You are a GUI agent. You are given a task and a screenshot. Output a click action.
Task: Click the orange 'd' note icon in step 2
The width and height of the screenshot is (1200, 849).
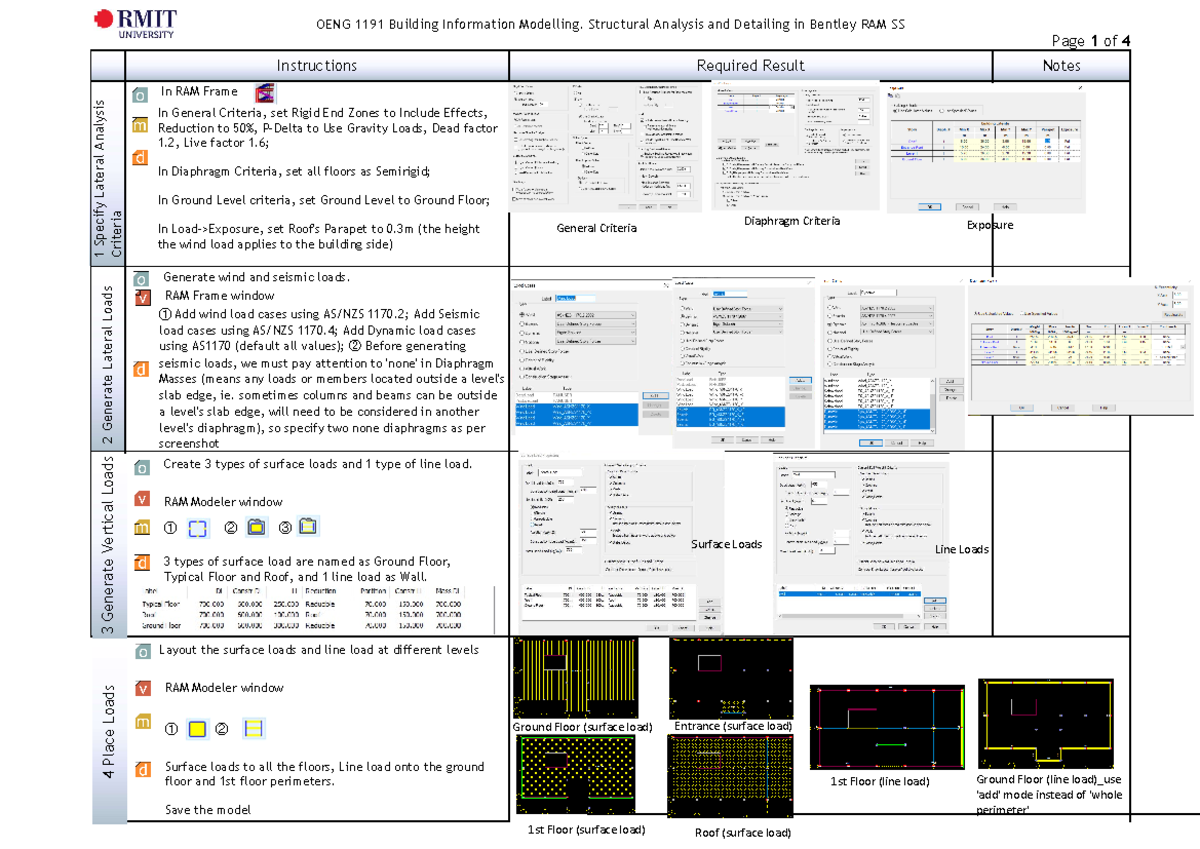pyautogui.click(x=141, y=370)
